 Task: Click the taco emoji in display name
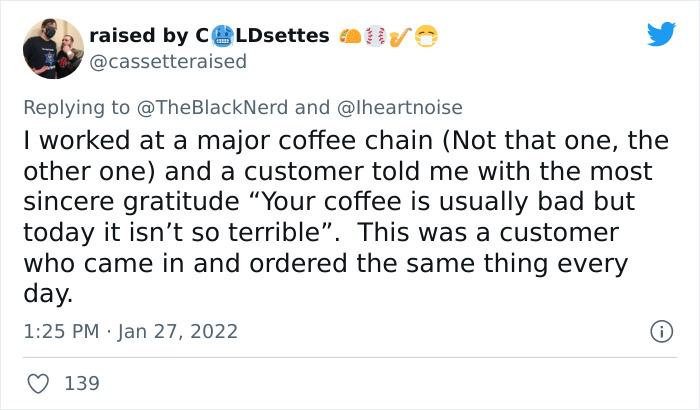(x=350, y=36)
